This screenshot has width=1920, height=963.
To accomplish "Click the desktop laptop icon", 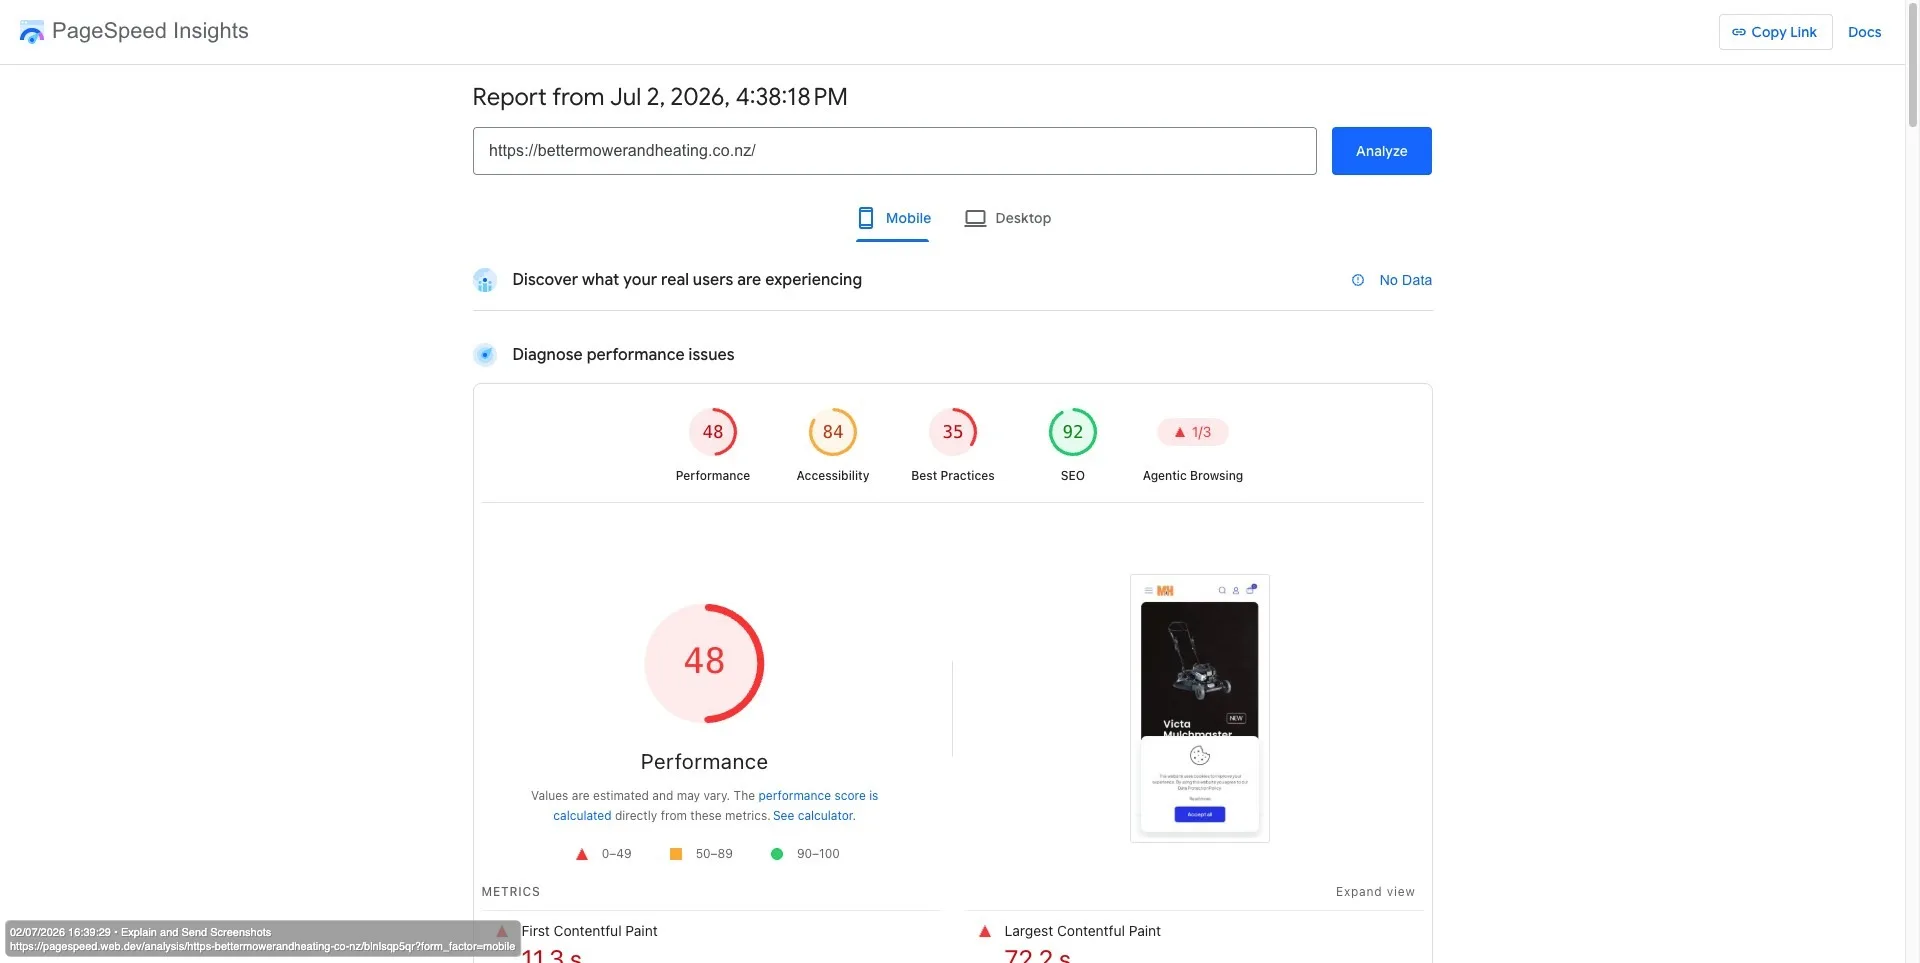I will 975,218.
